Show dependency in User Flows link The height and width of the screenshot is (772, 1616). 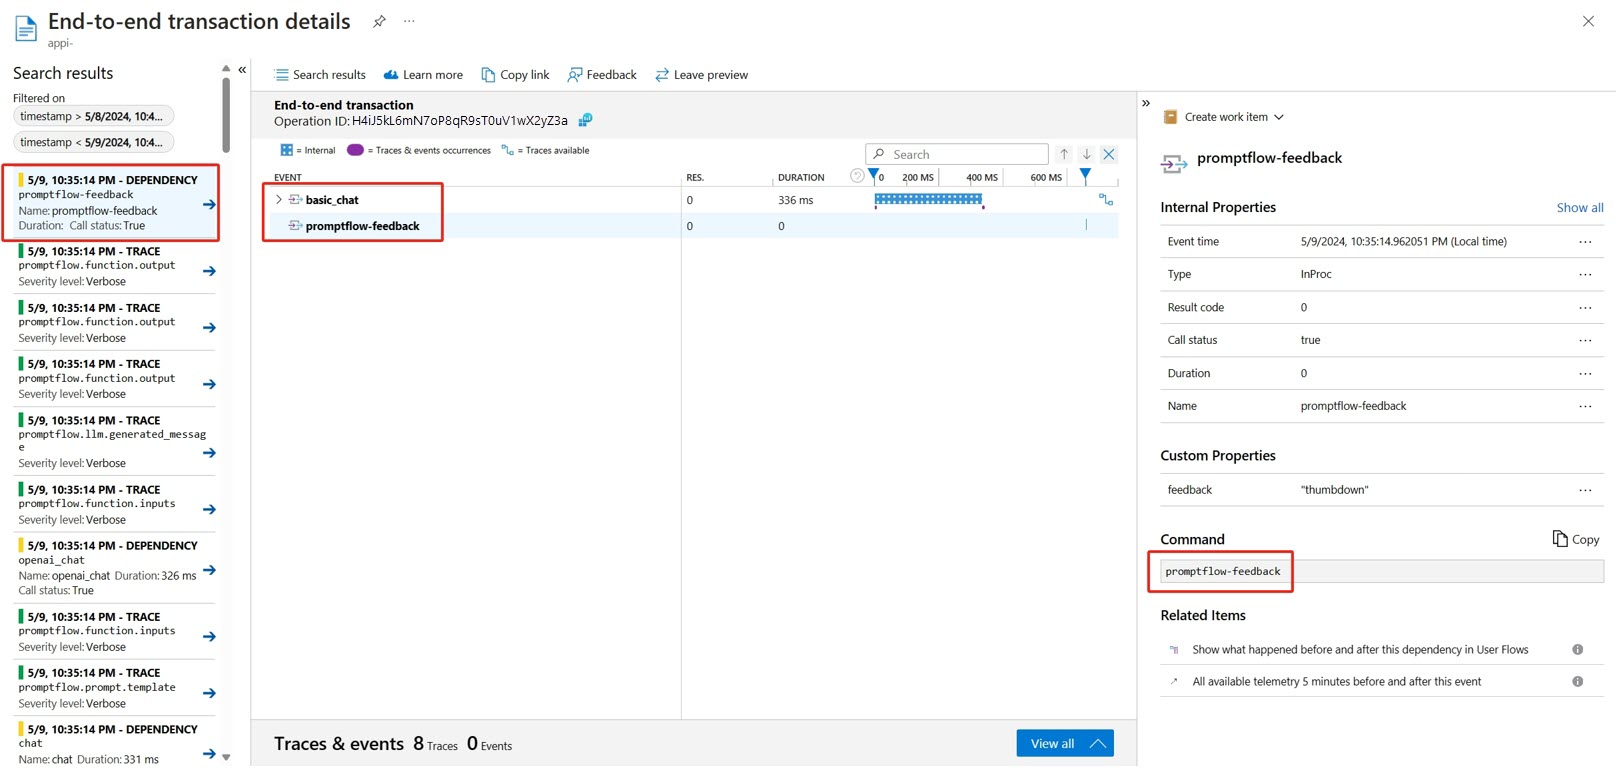pos(1360,650)
